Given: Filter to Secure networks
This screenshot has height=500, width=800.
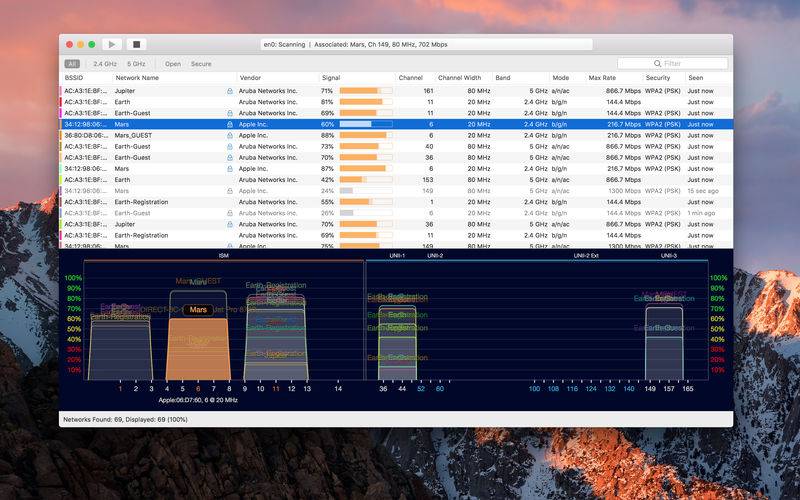Looking at the screenshot, I should pos(201,64).
